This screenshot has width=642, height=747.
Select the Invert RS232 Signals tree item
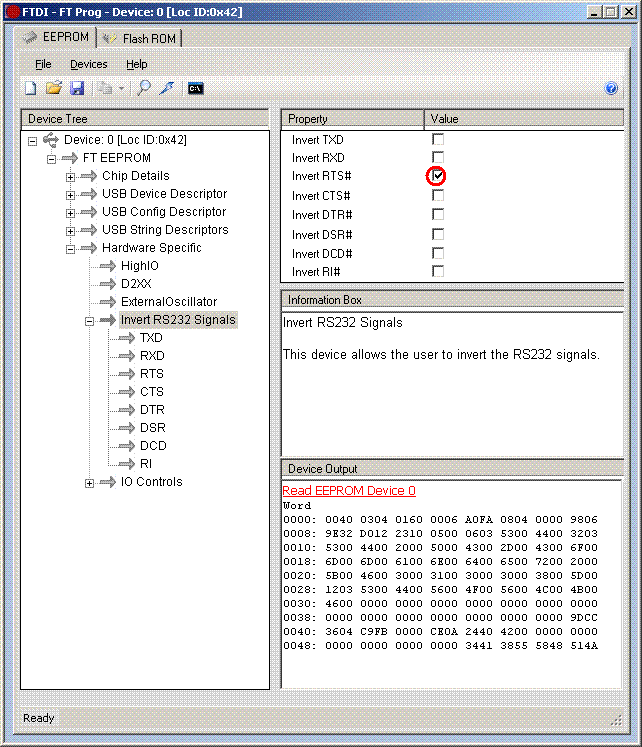(178, 320)
